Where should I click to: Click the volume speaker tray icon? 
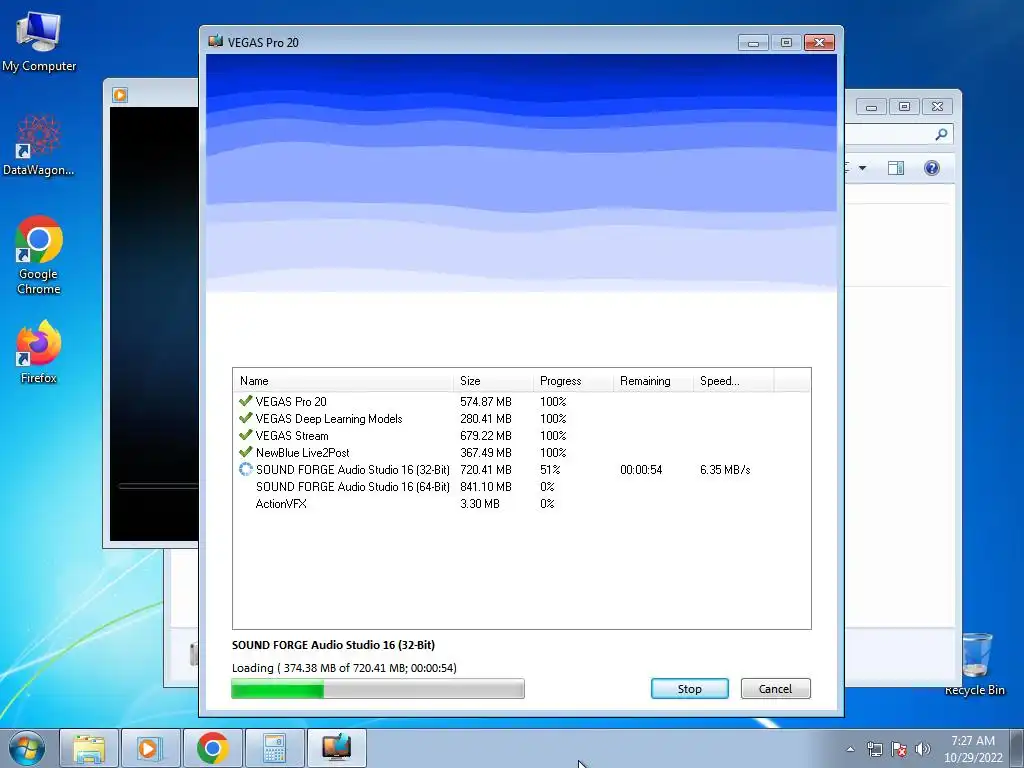[x=923, y=749]
